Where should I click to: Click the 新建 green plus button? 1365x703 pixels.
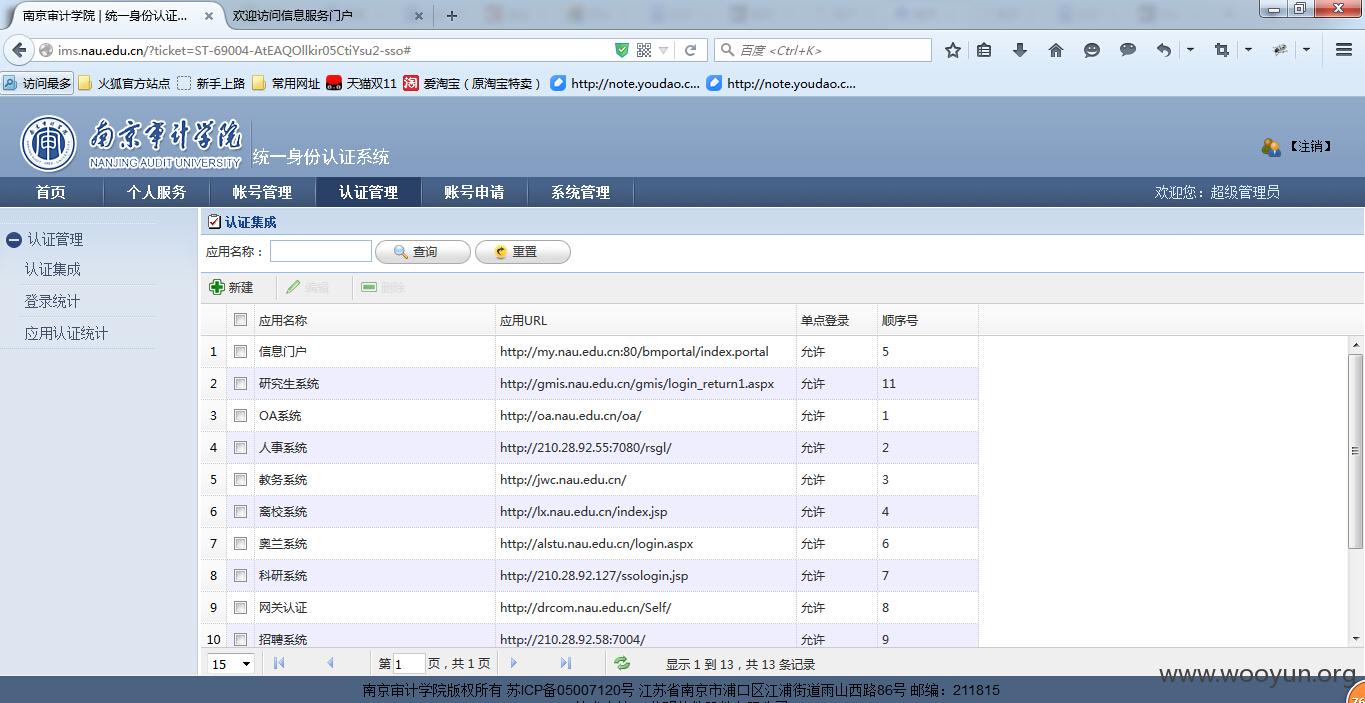231,287
